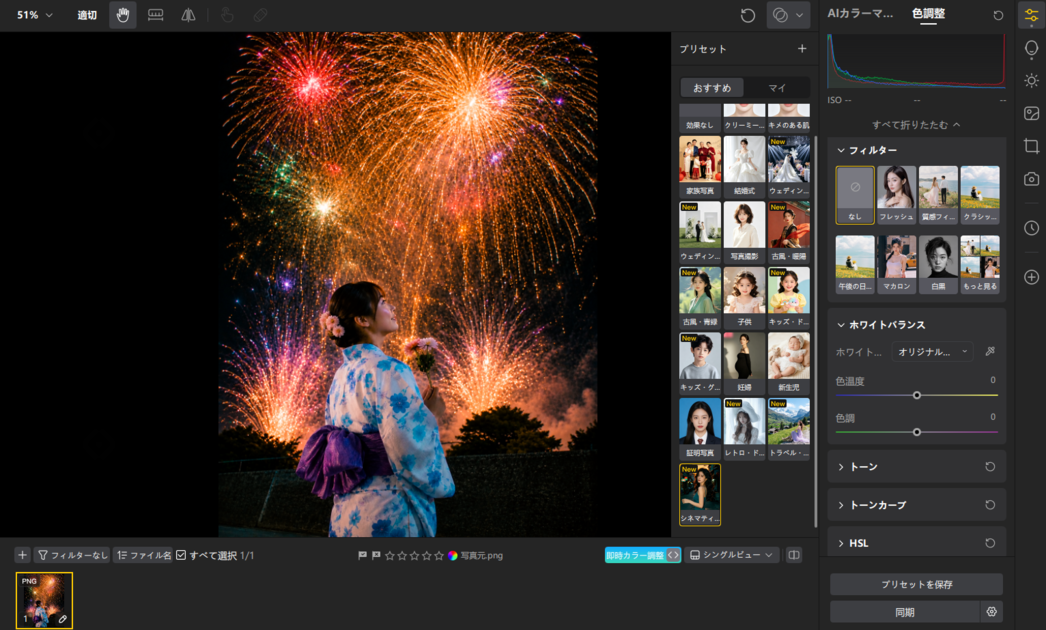The height and width of the screenshot is (630, 1046).
Task: Pick white balance with eyedropper icon
Action: pyautogui.click(x=990, y=351)
